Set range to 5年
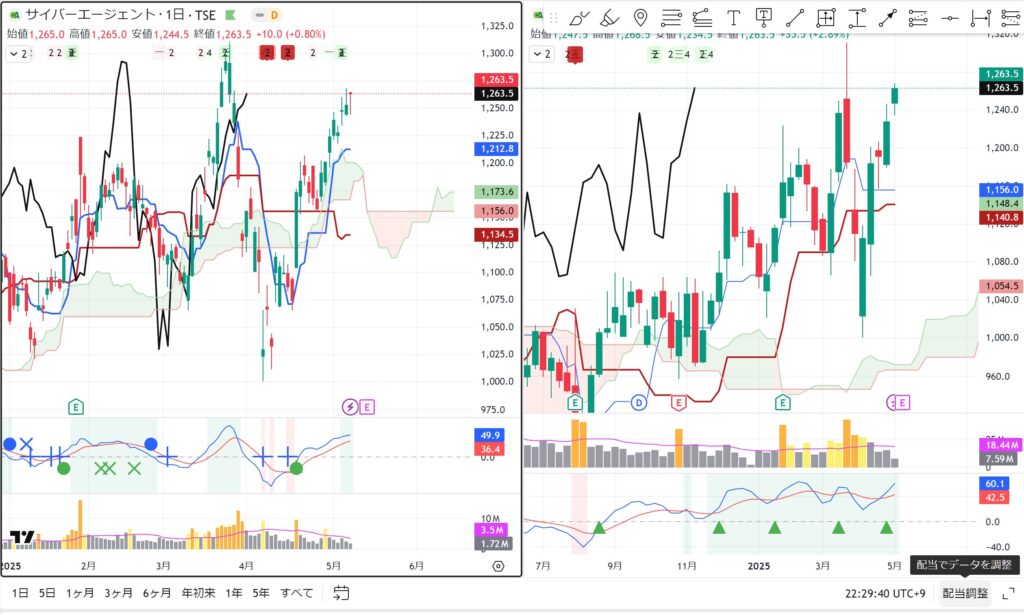The height and width of the screenshot is (615, 1024). [261, 593]
